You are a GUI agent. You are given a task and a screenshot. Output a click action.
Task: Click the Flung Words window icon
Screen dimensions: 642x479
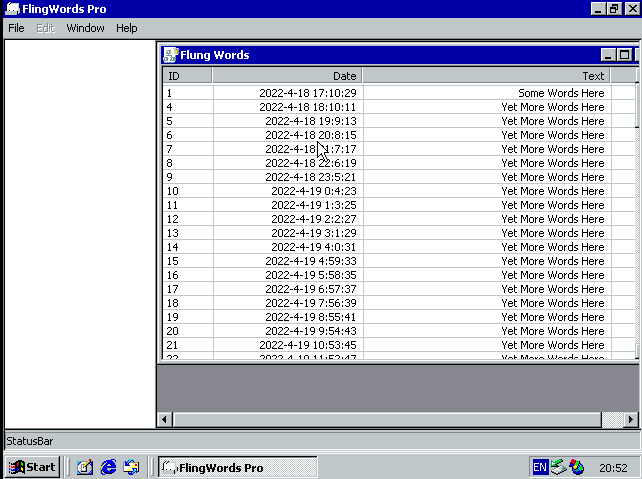tap(170, 55)
